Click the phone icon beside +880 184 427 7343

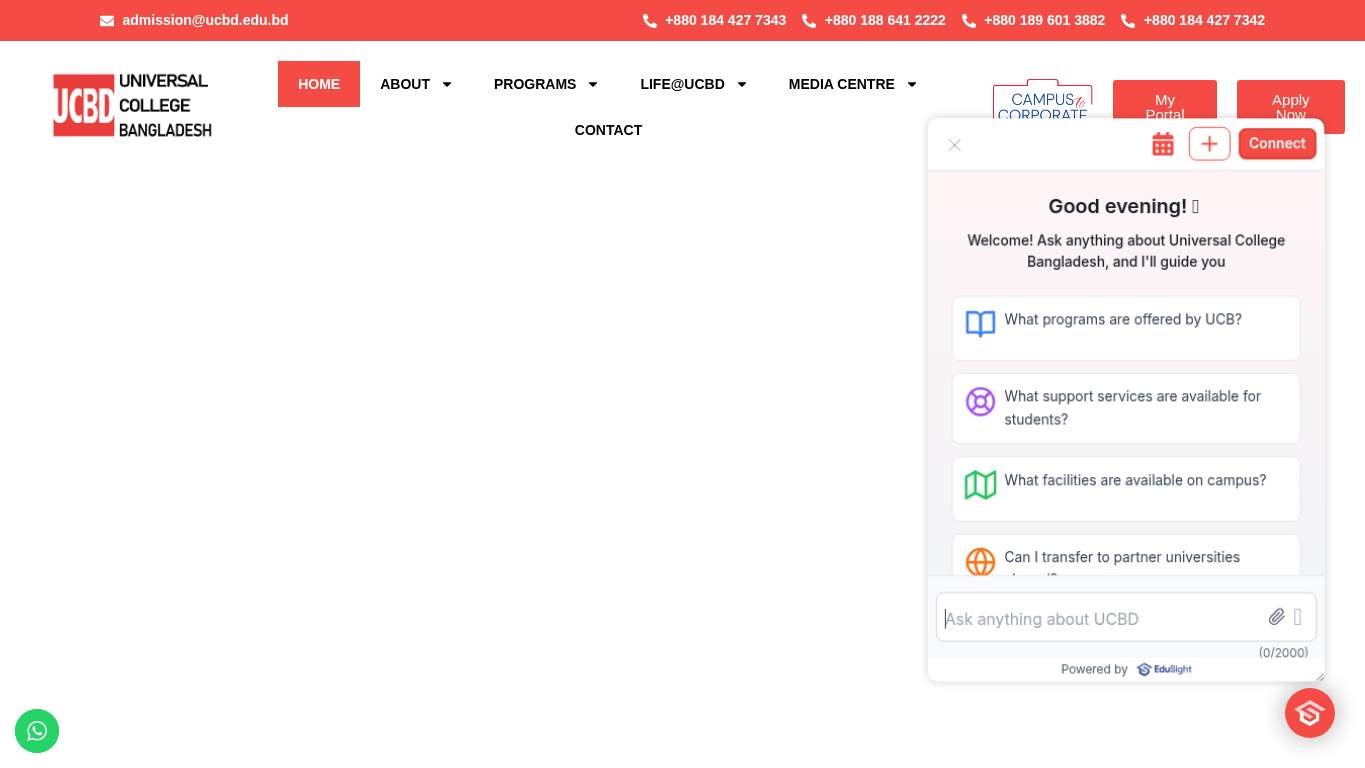coord(650,21)
